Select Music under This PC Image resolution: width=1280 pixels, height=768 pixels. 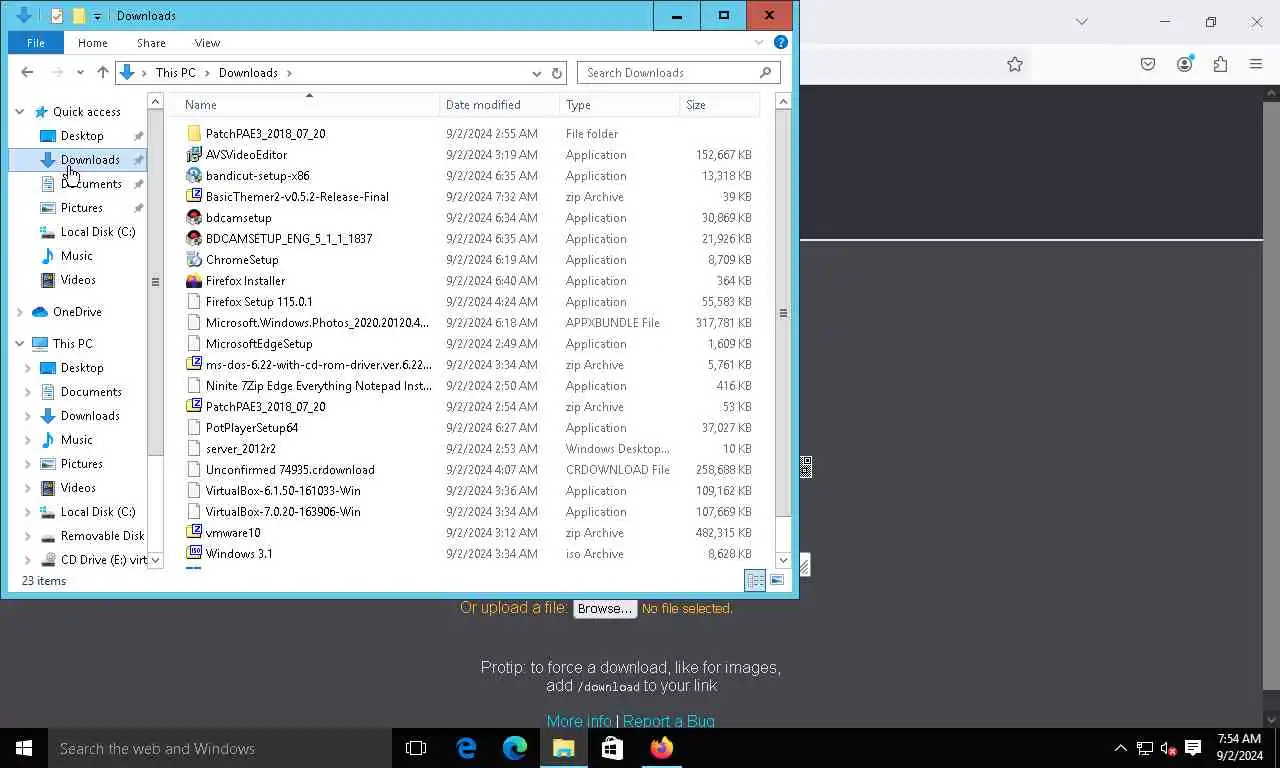tap(76, 440)
